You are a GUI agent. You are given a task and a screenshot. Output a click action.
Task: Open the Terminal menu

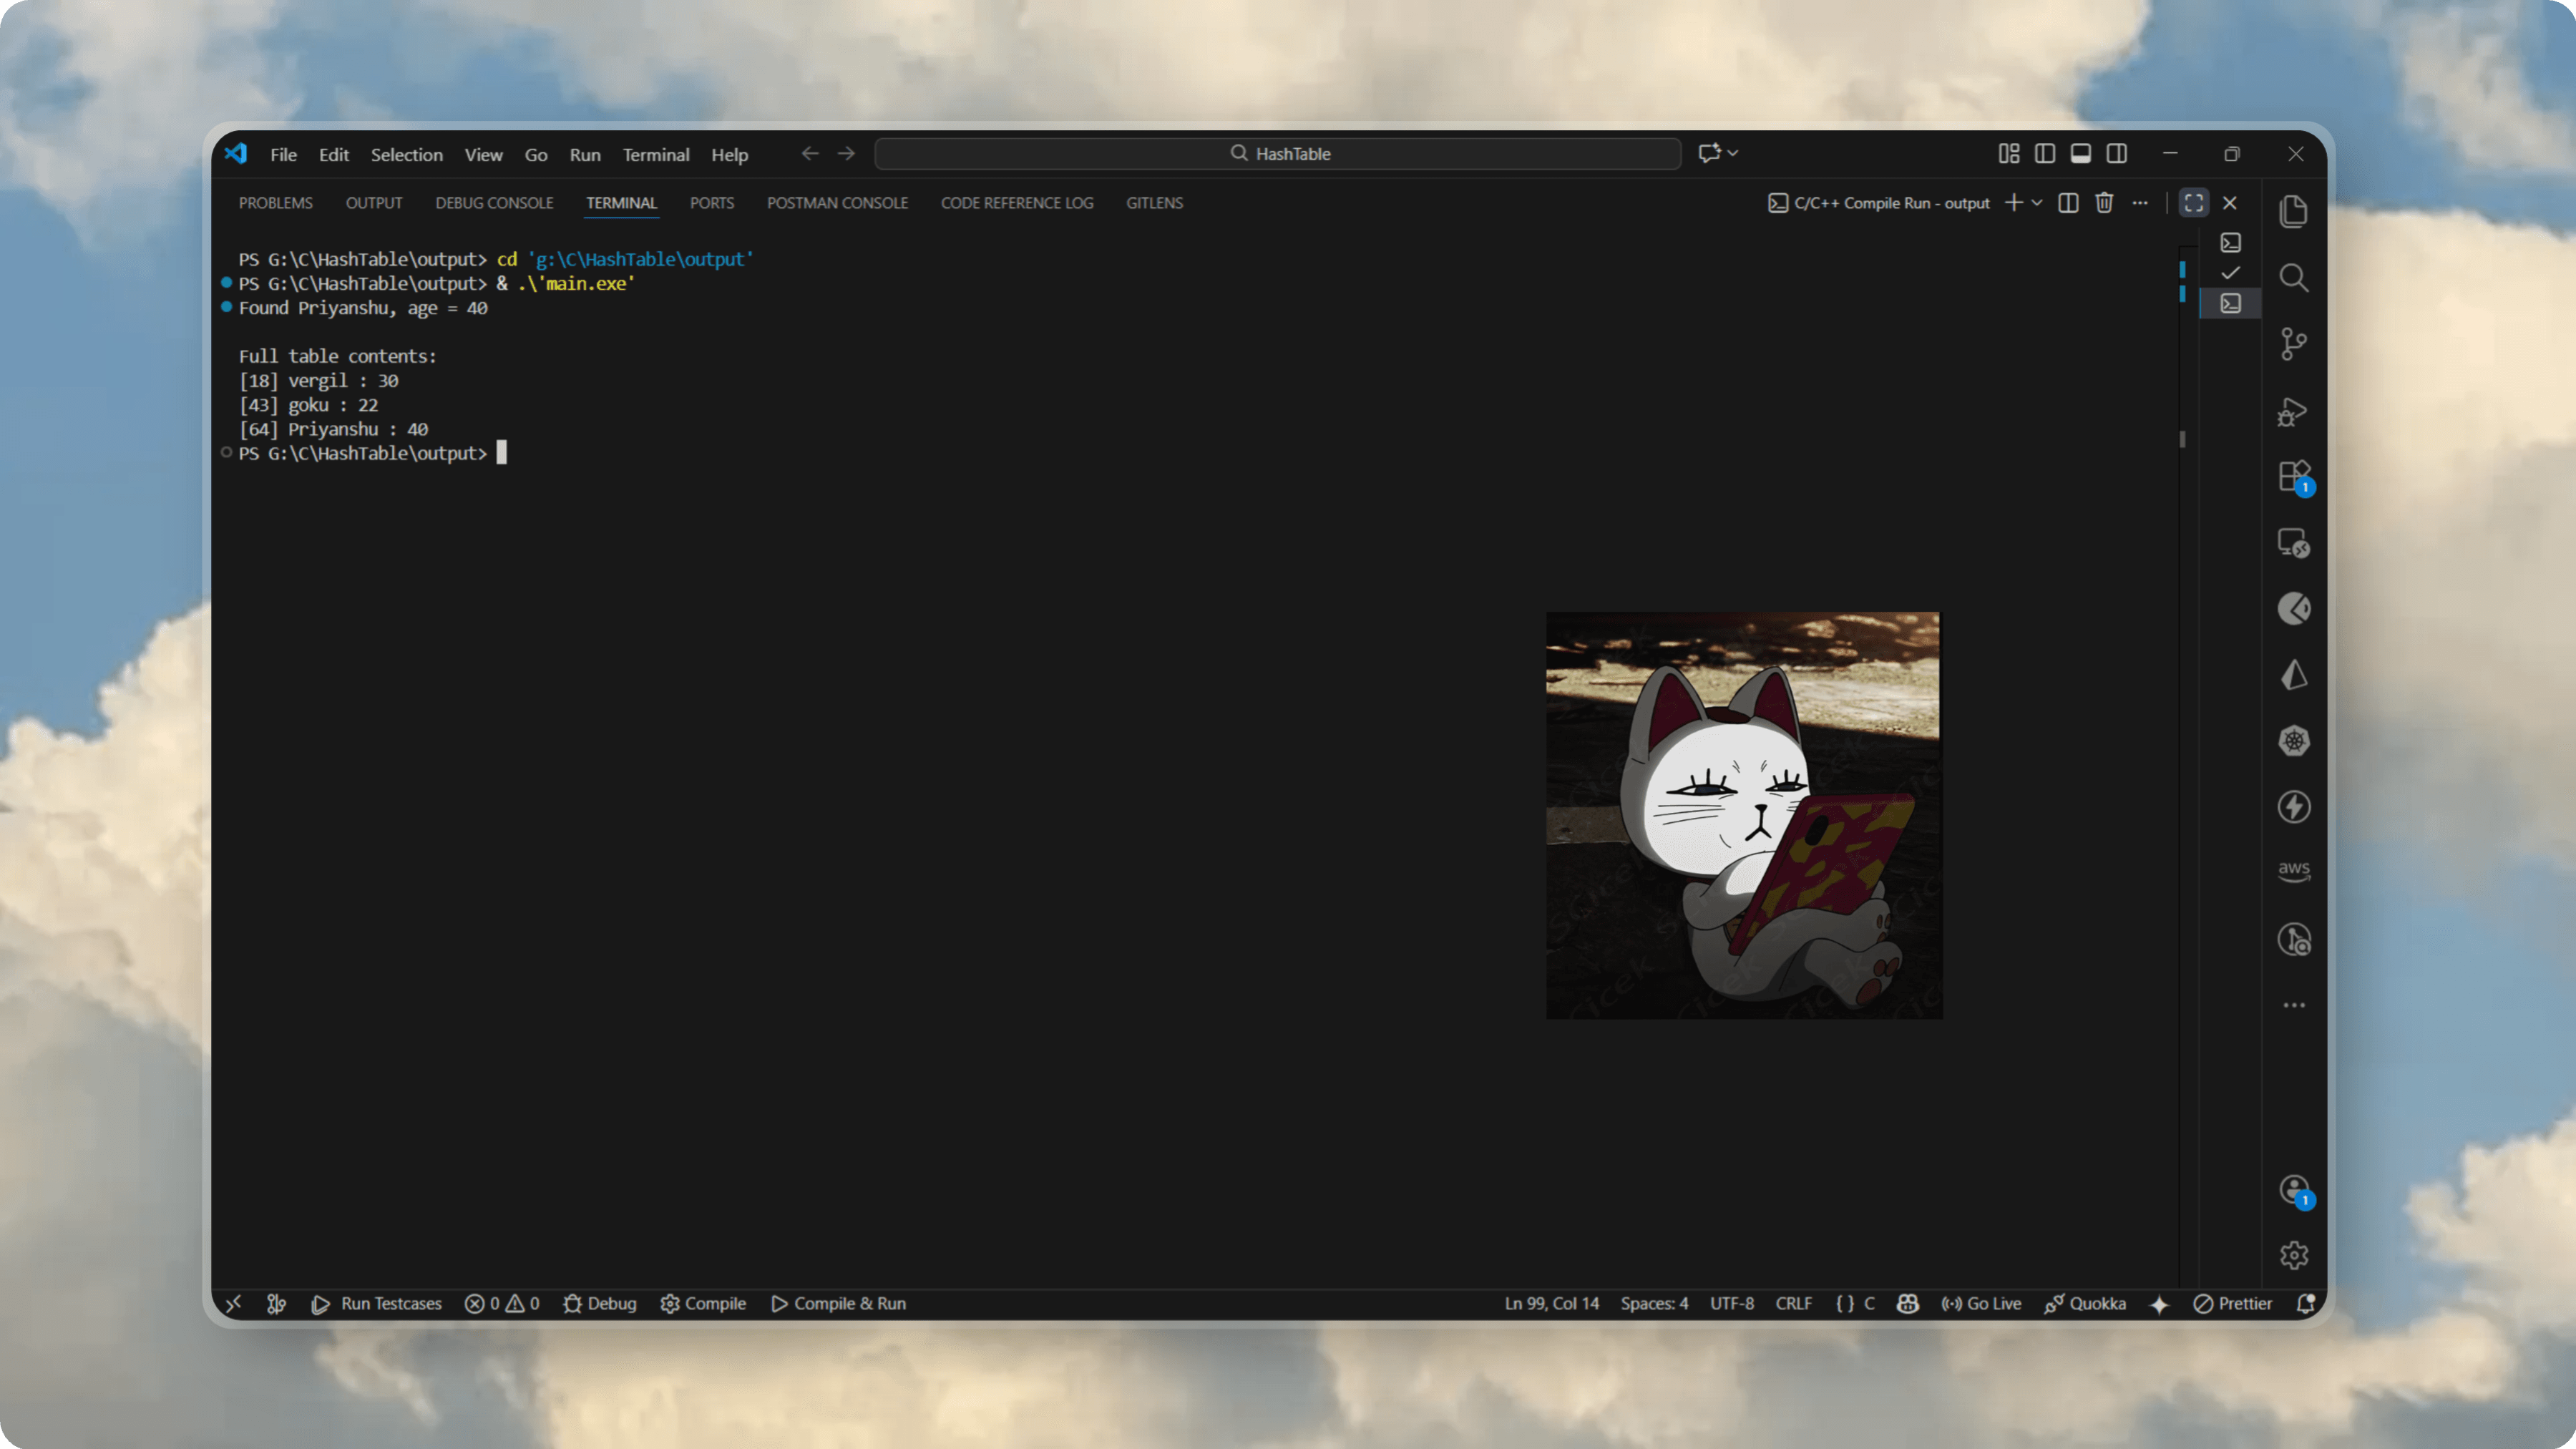655,155
